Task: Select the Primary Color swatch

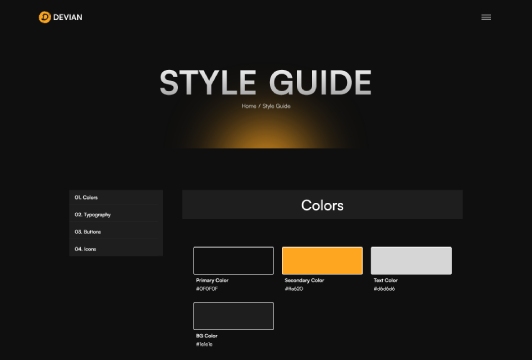Action: point(233,261)
